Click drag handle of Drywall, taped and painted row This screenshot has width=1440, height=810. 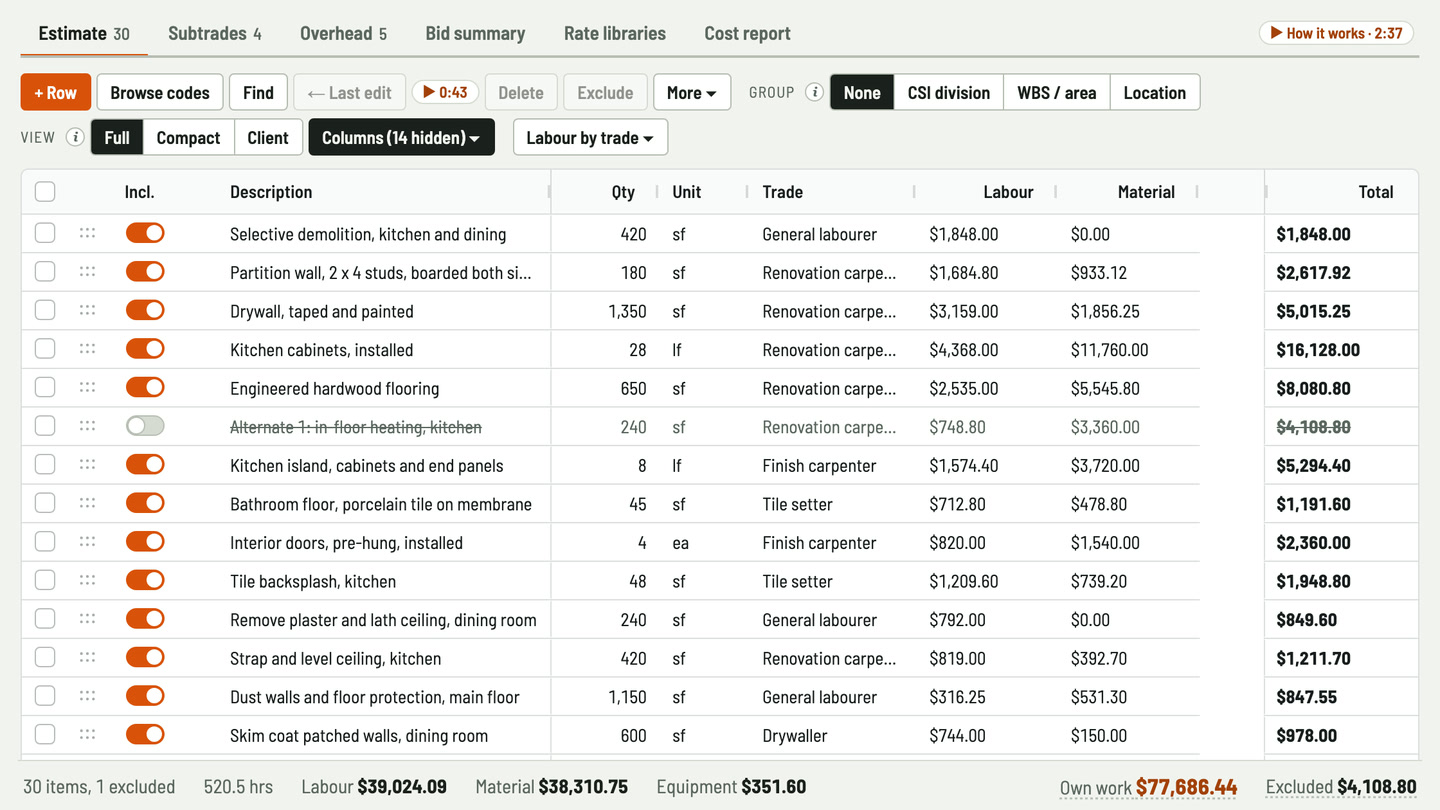pos(87,310)
